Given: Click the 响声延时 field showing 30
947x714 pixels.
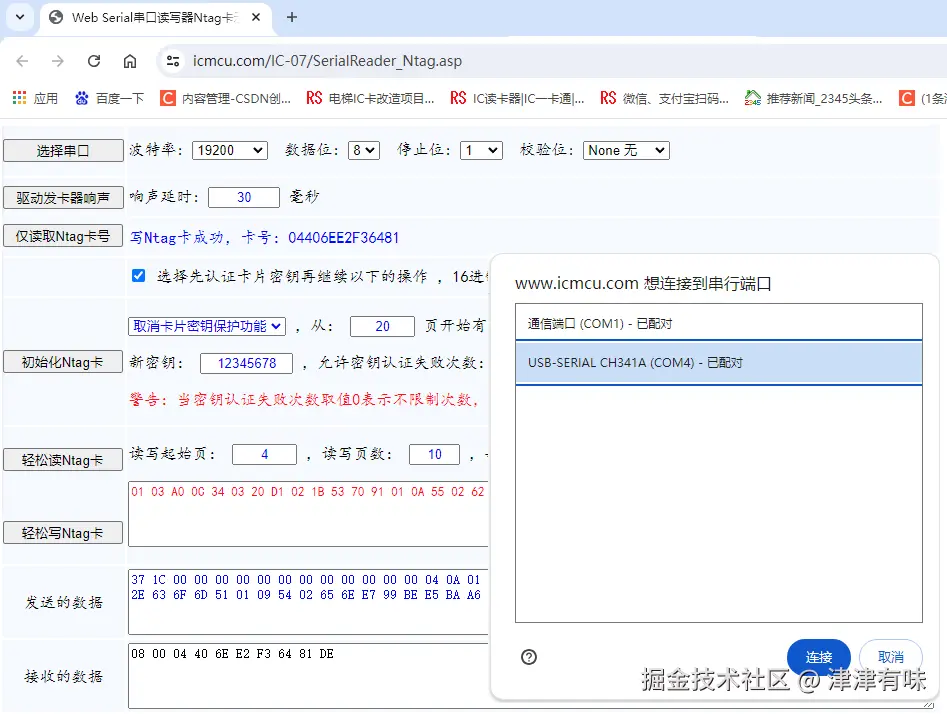Looking at the screenshot, I should point(244,198).
